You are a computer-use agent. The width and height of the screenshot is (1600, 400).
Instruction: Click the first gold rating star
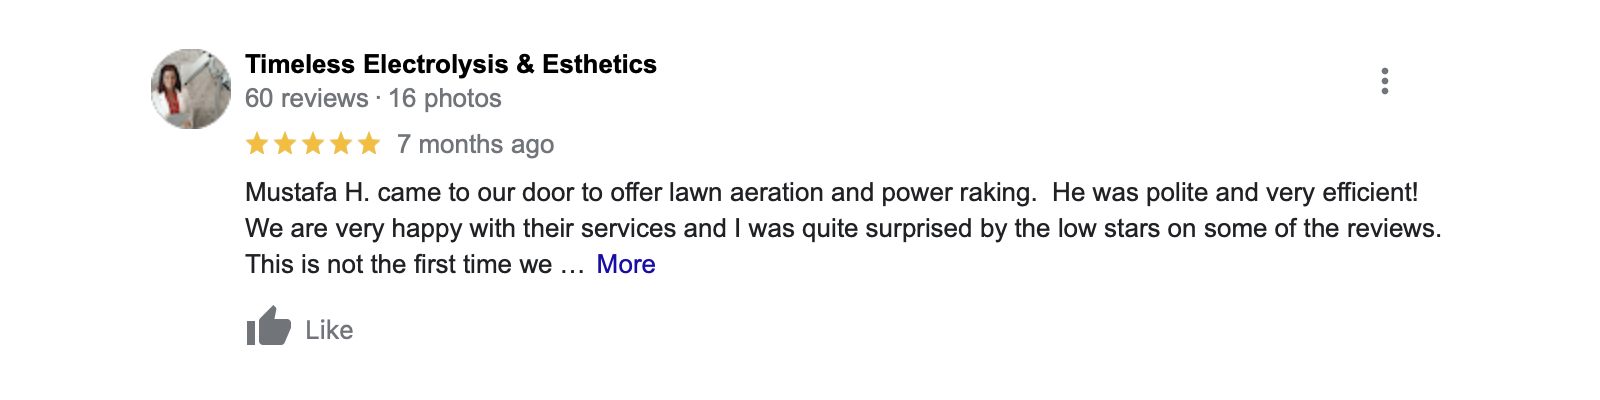tap(257, 144)
